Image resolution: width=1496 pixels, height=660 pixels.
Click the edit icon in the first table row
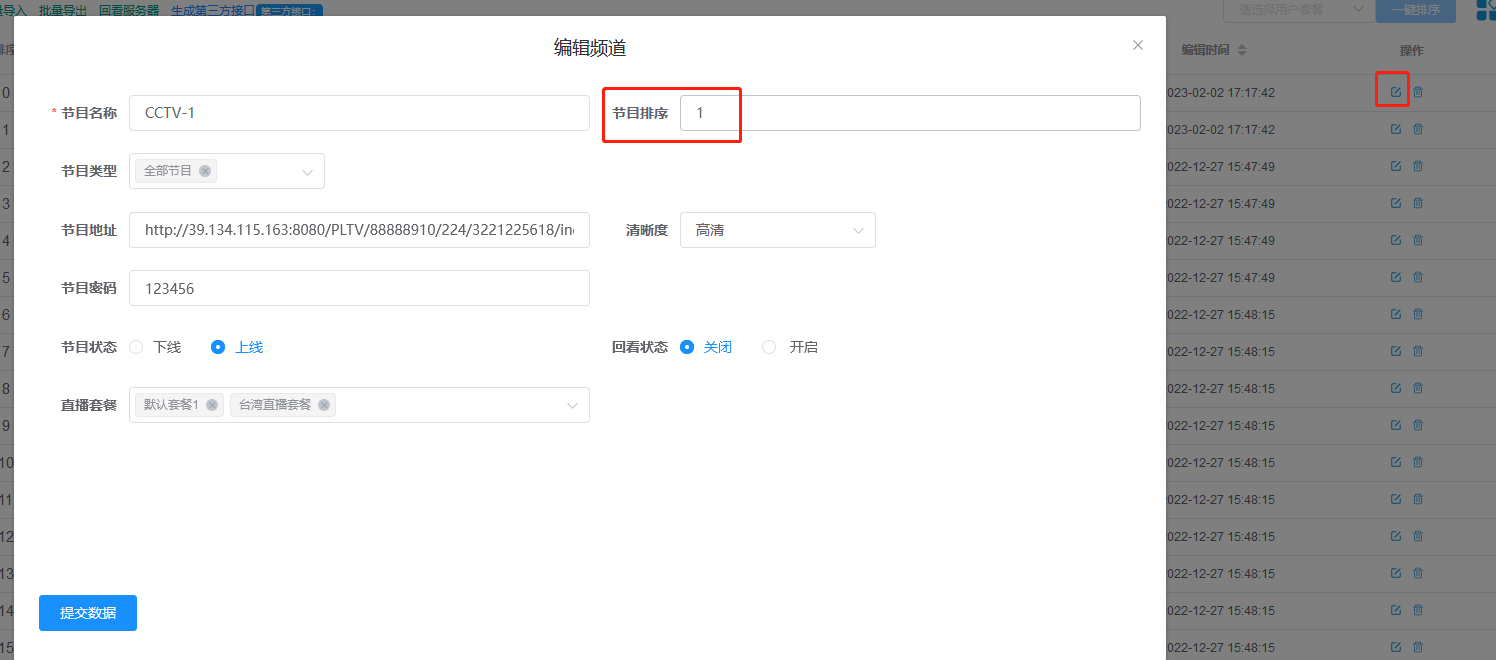click(x=1395, y=92)
